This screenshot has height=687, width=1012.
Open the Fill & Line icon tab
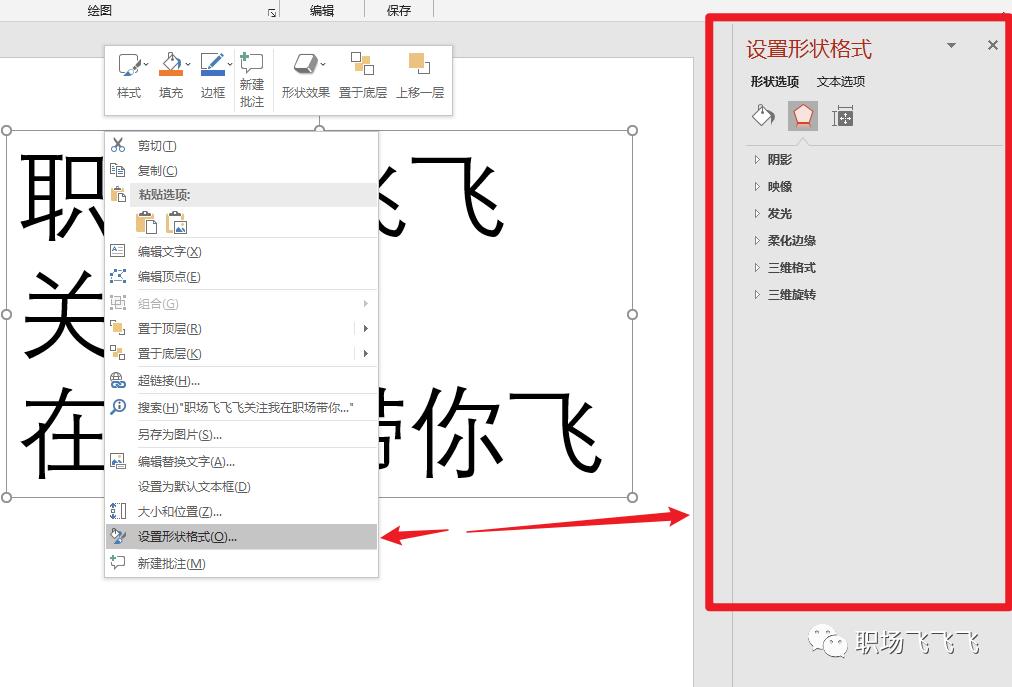(763, 116)
